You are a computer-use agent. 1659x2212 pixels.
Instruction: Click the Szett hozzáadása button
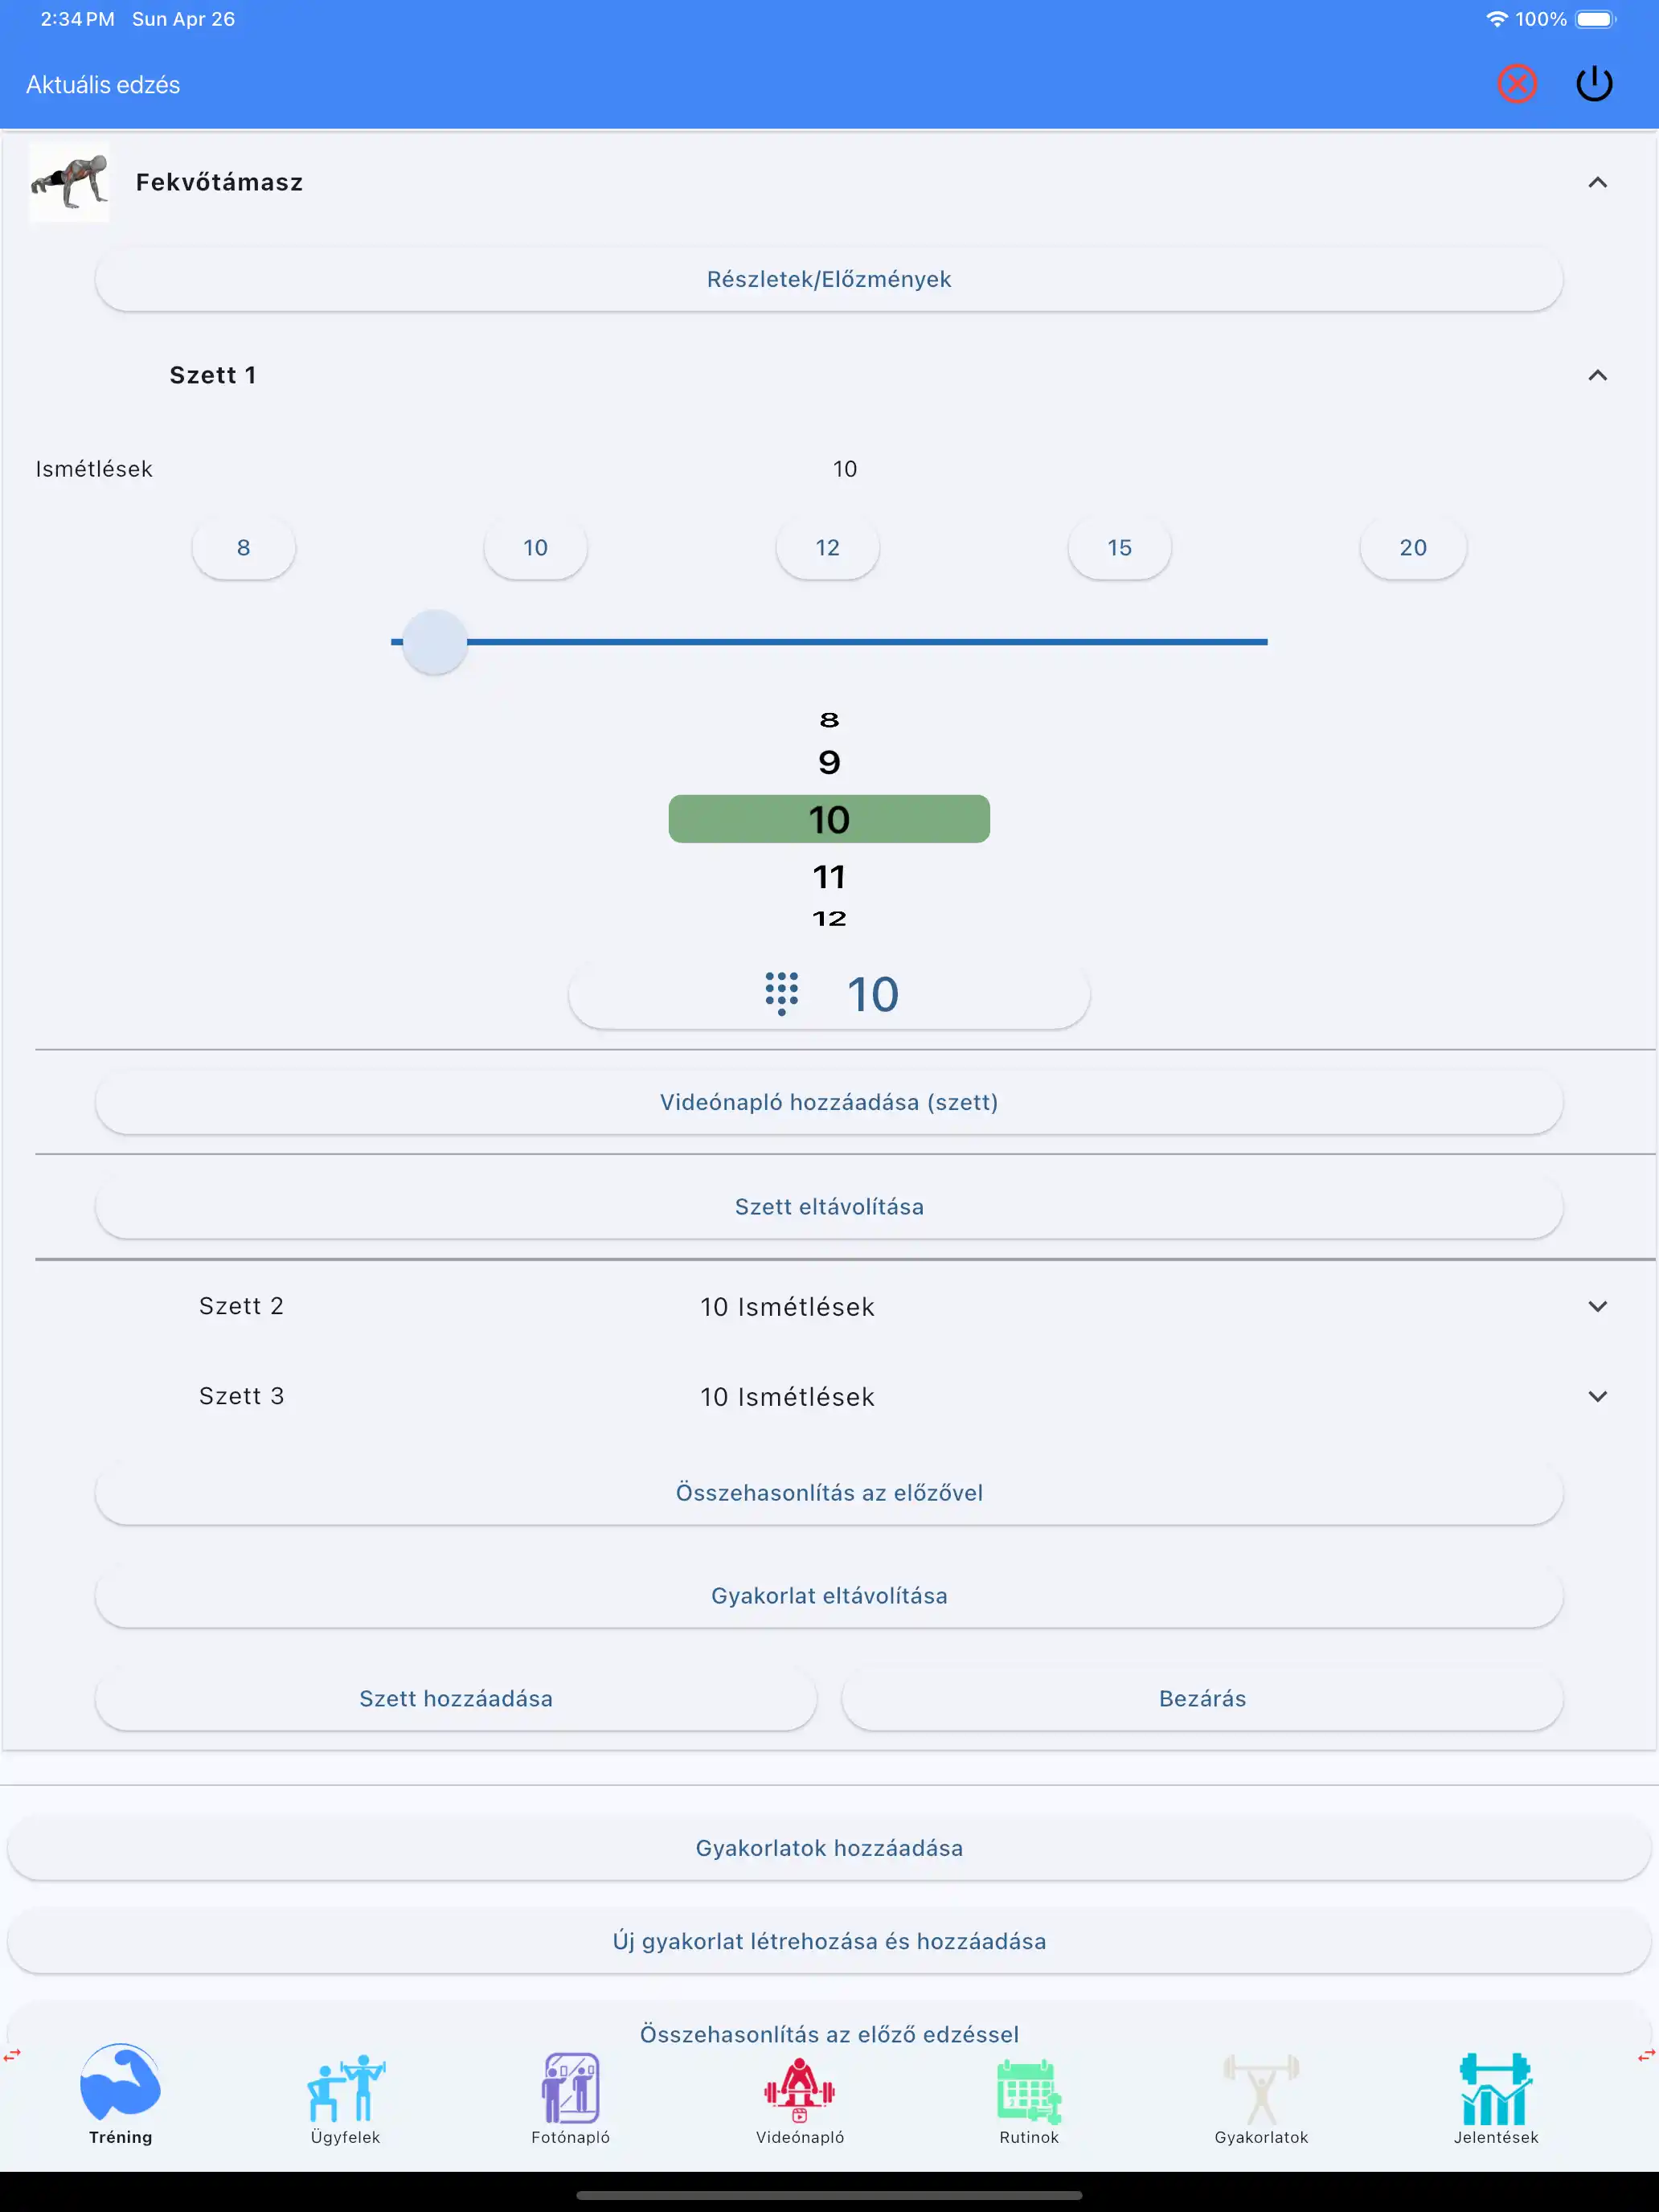coord(455,1698)
